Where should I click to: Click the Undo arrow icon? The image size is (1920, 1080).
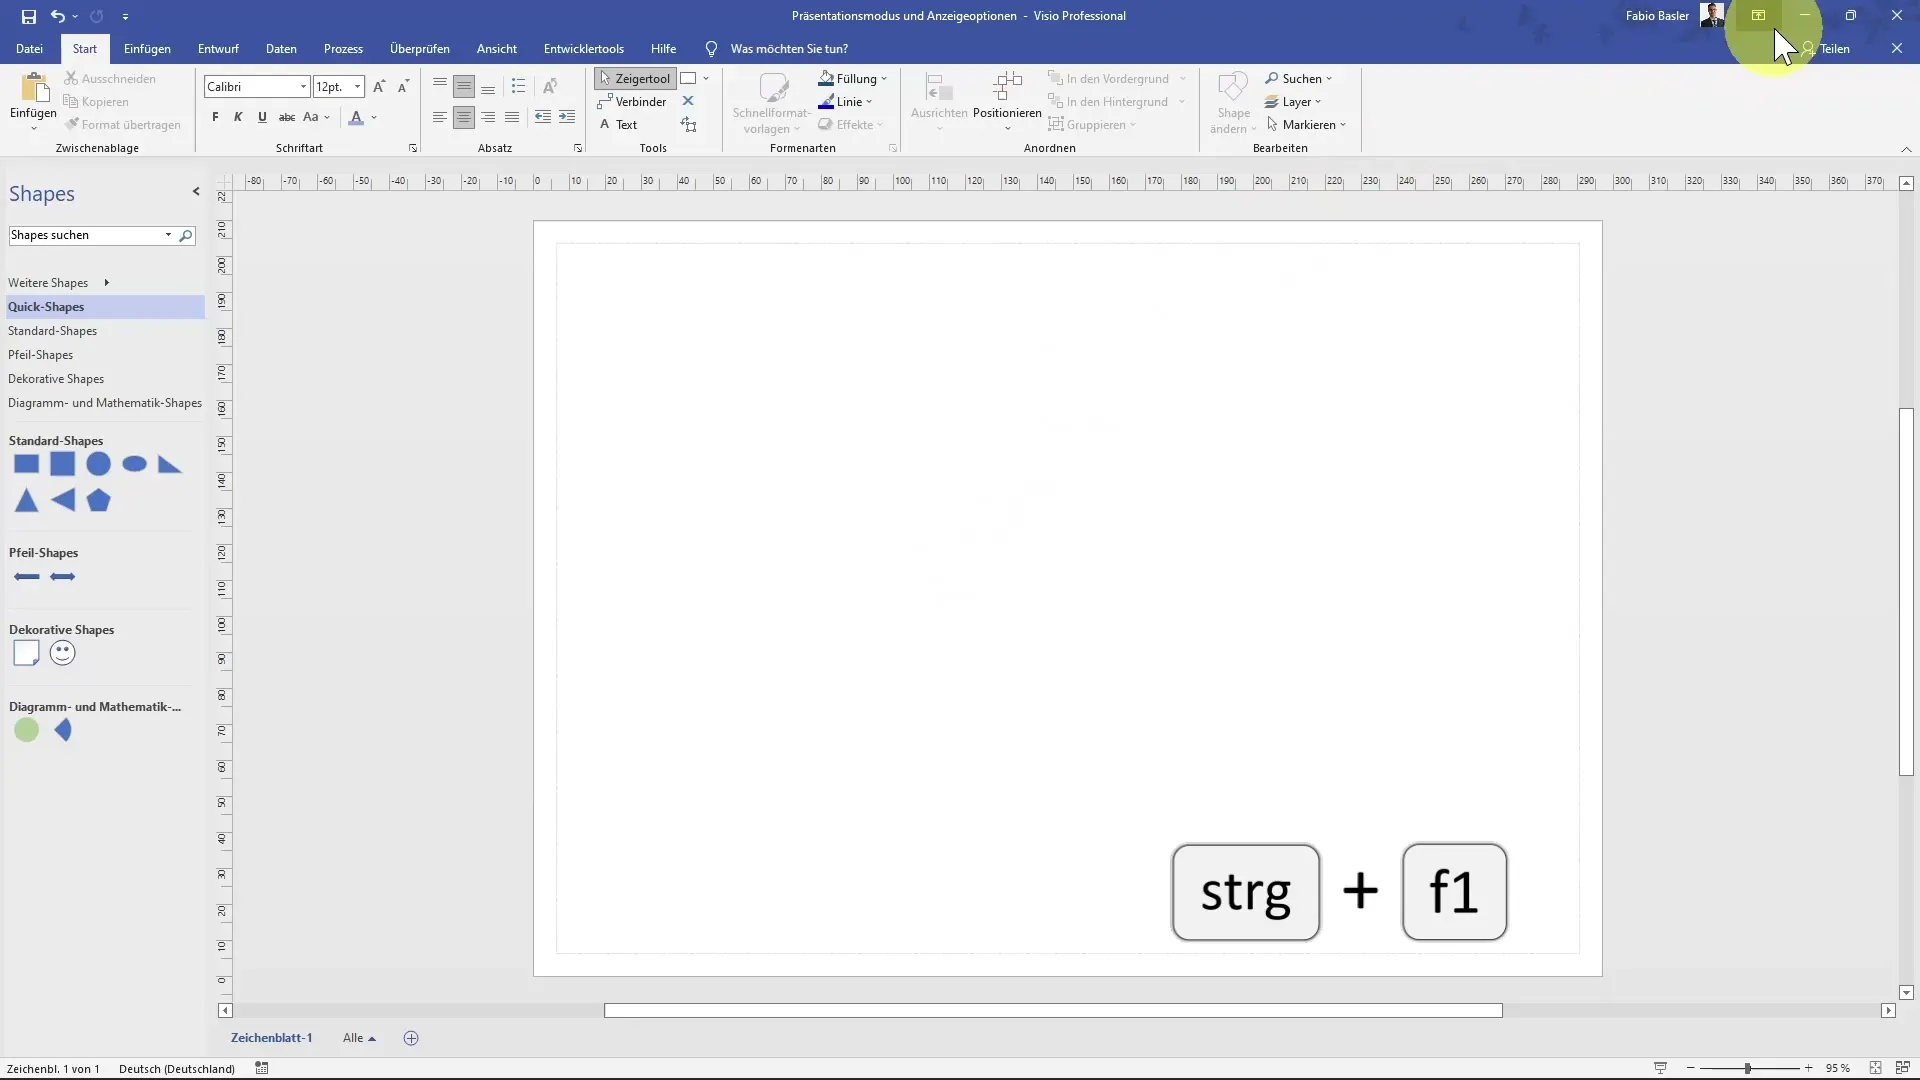58,16
